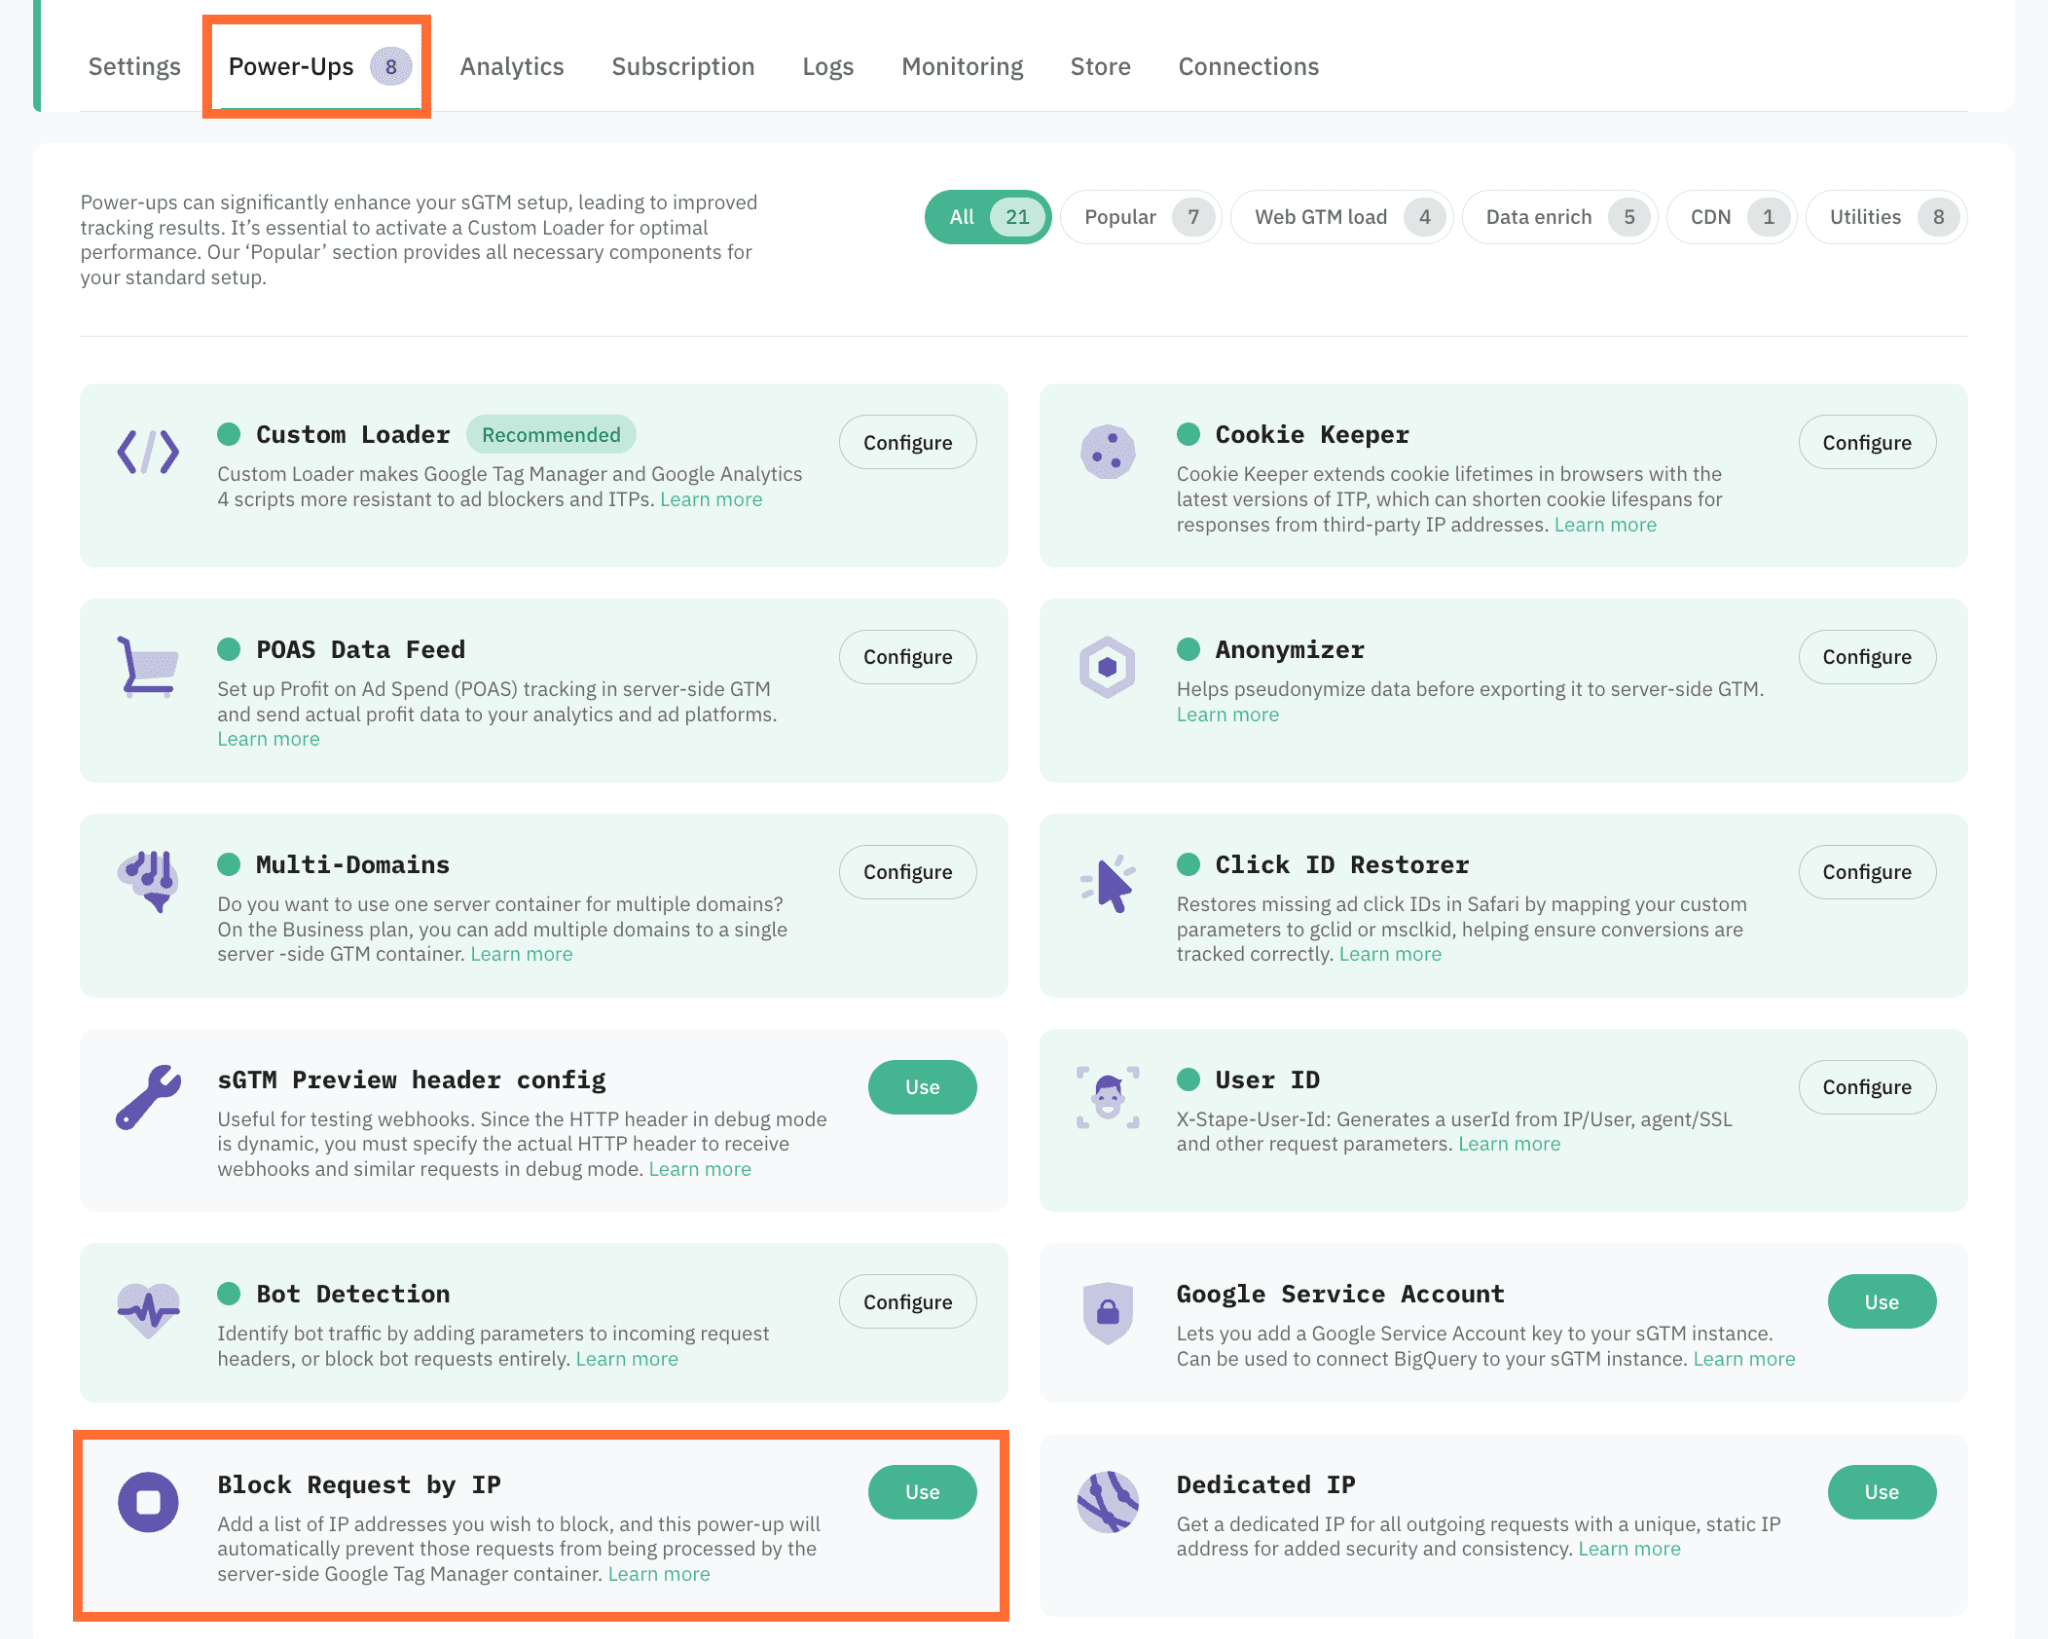Screen dimensions: 2048x1639
Task: Configure the User ID power-up
Action: 1866,1087
